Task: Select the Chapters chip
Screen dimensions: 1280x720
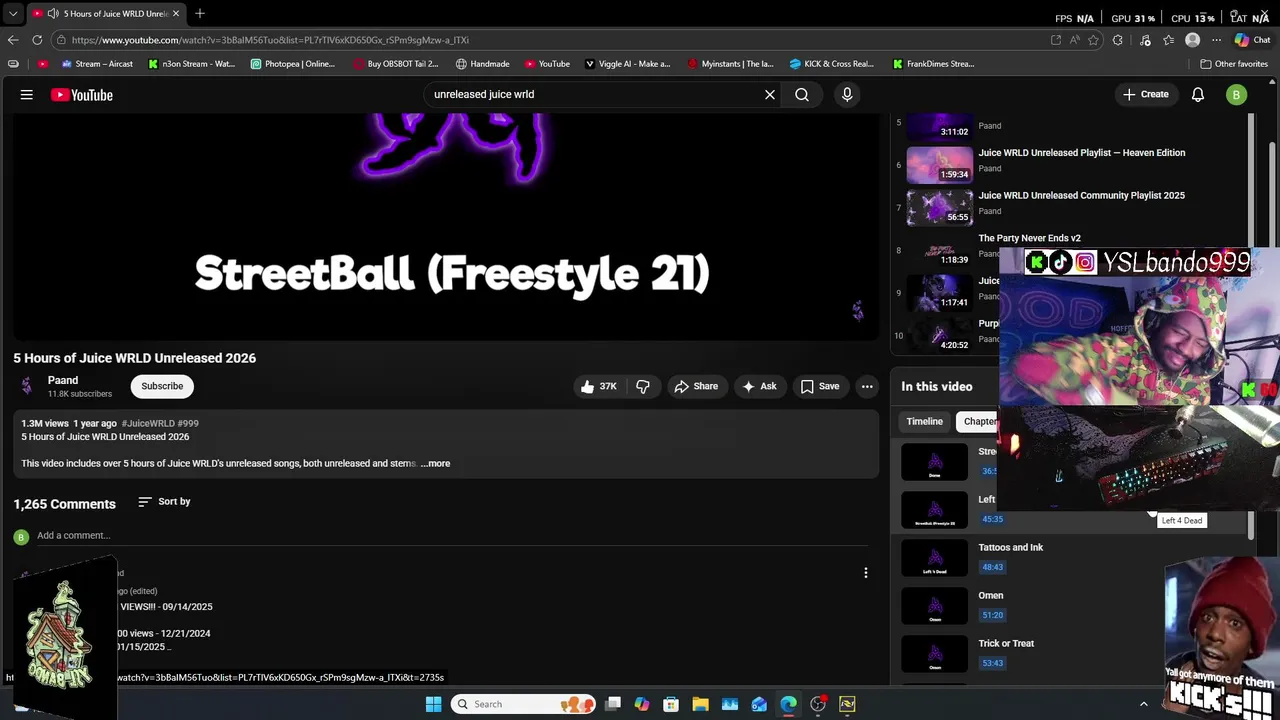Action: pyautogui.click(x=978, y=422)
